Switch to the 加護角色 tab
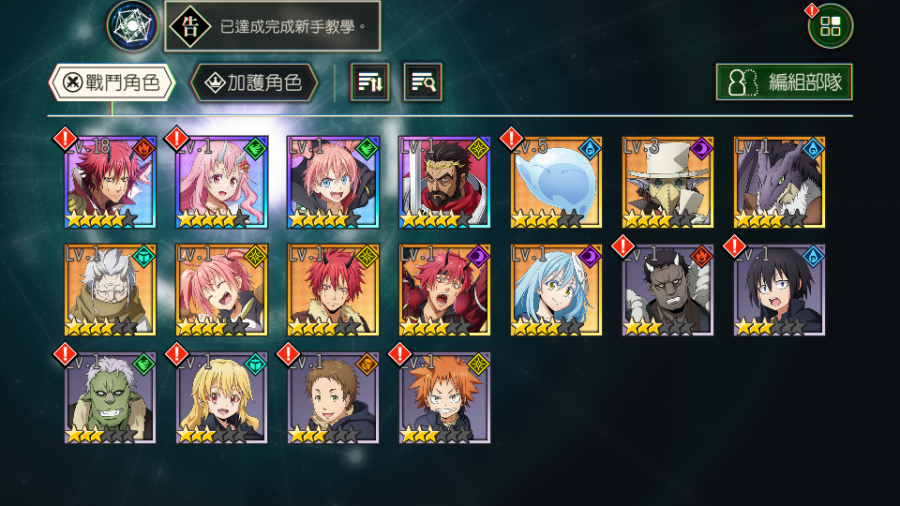 click(x=254, y=83)
